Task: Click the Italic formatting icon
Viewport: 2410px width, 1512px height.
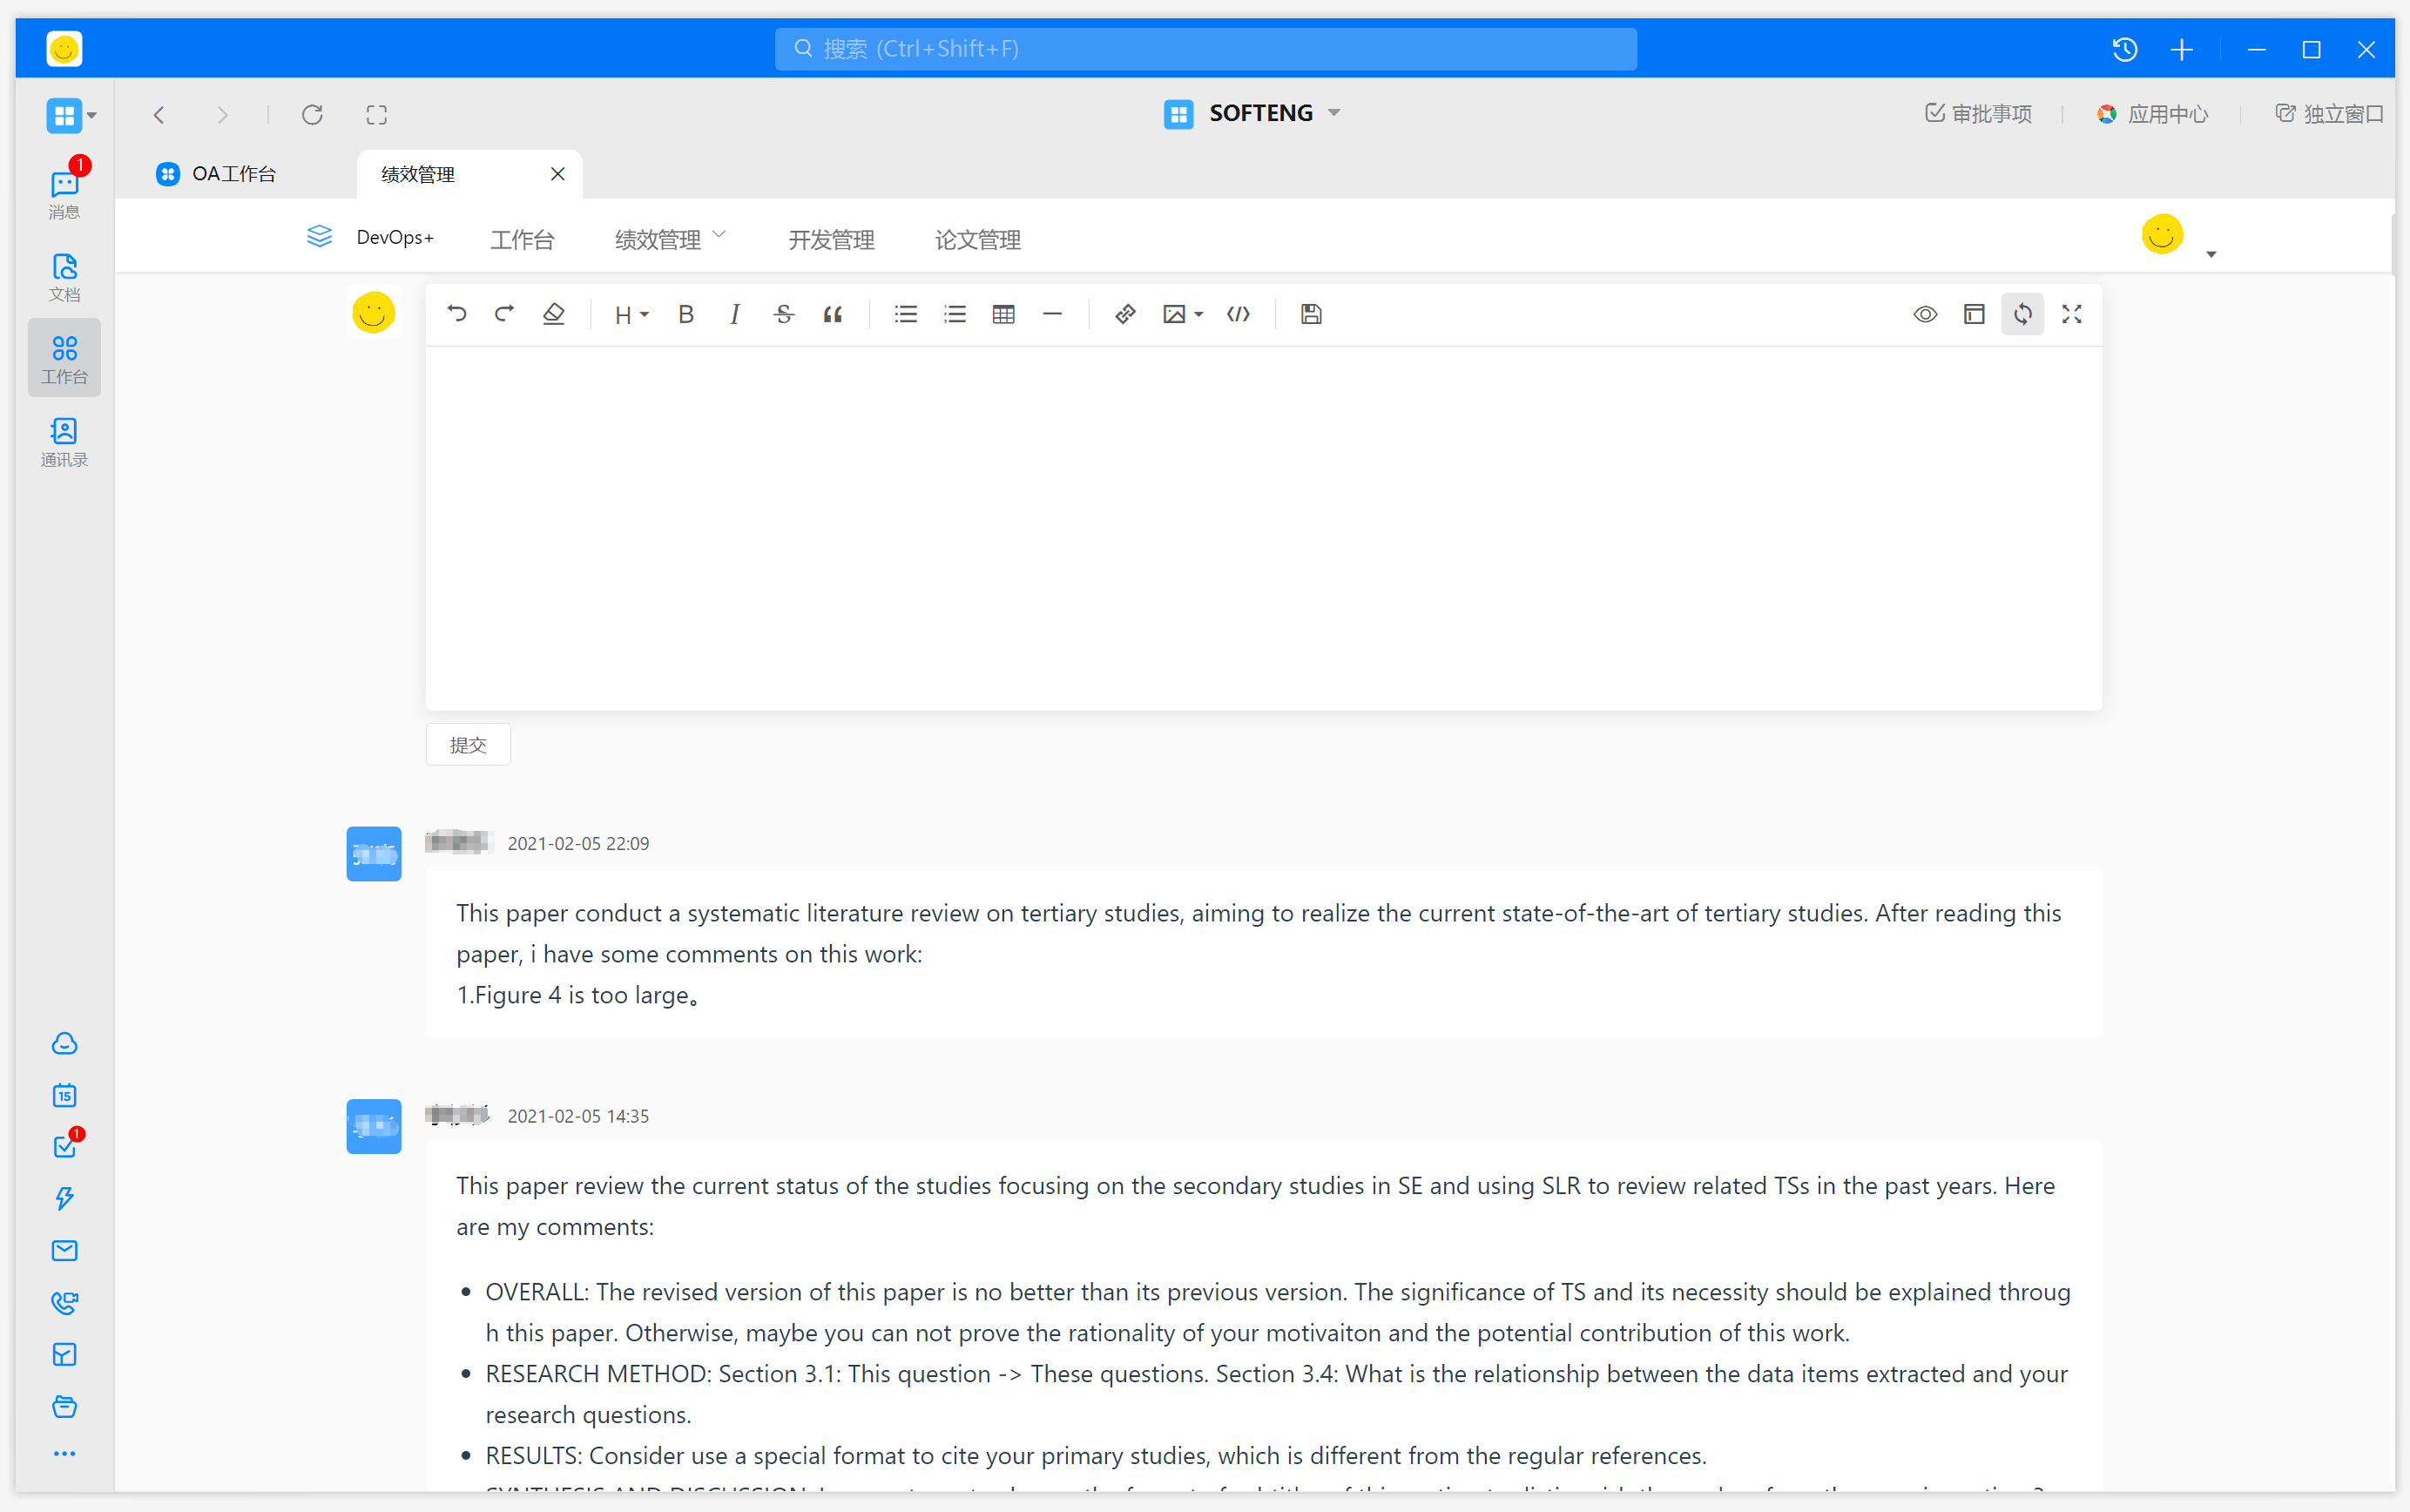Action: coord(734,315)
